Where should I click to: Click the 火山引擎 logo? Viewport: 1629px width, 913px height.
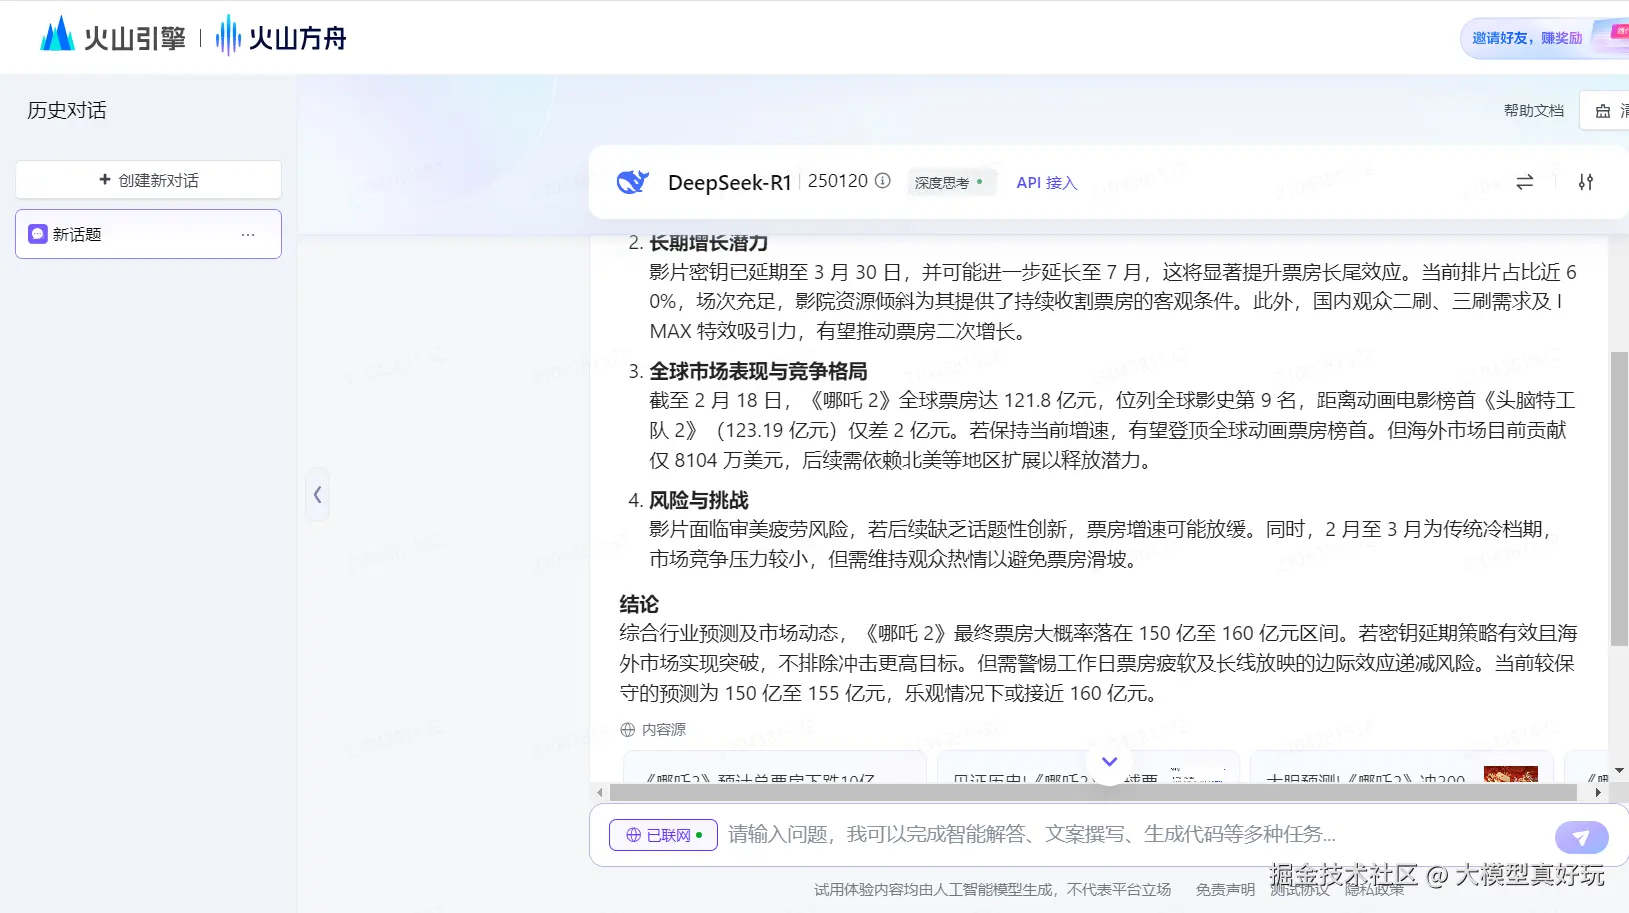(x=113, y=37)
